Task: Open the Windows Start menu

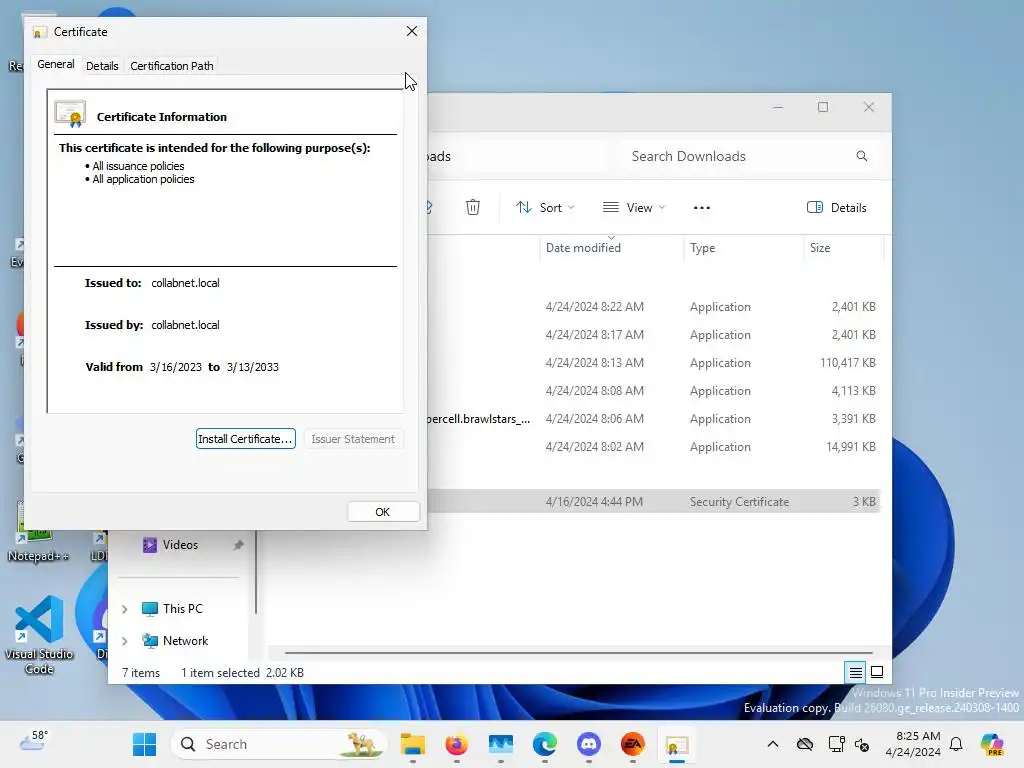Action: pos(144,744)
